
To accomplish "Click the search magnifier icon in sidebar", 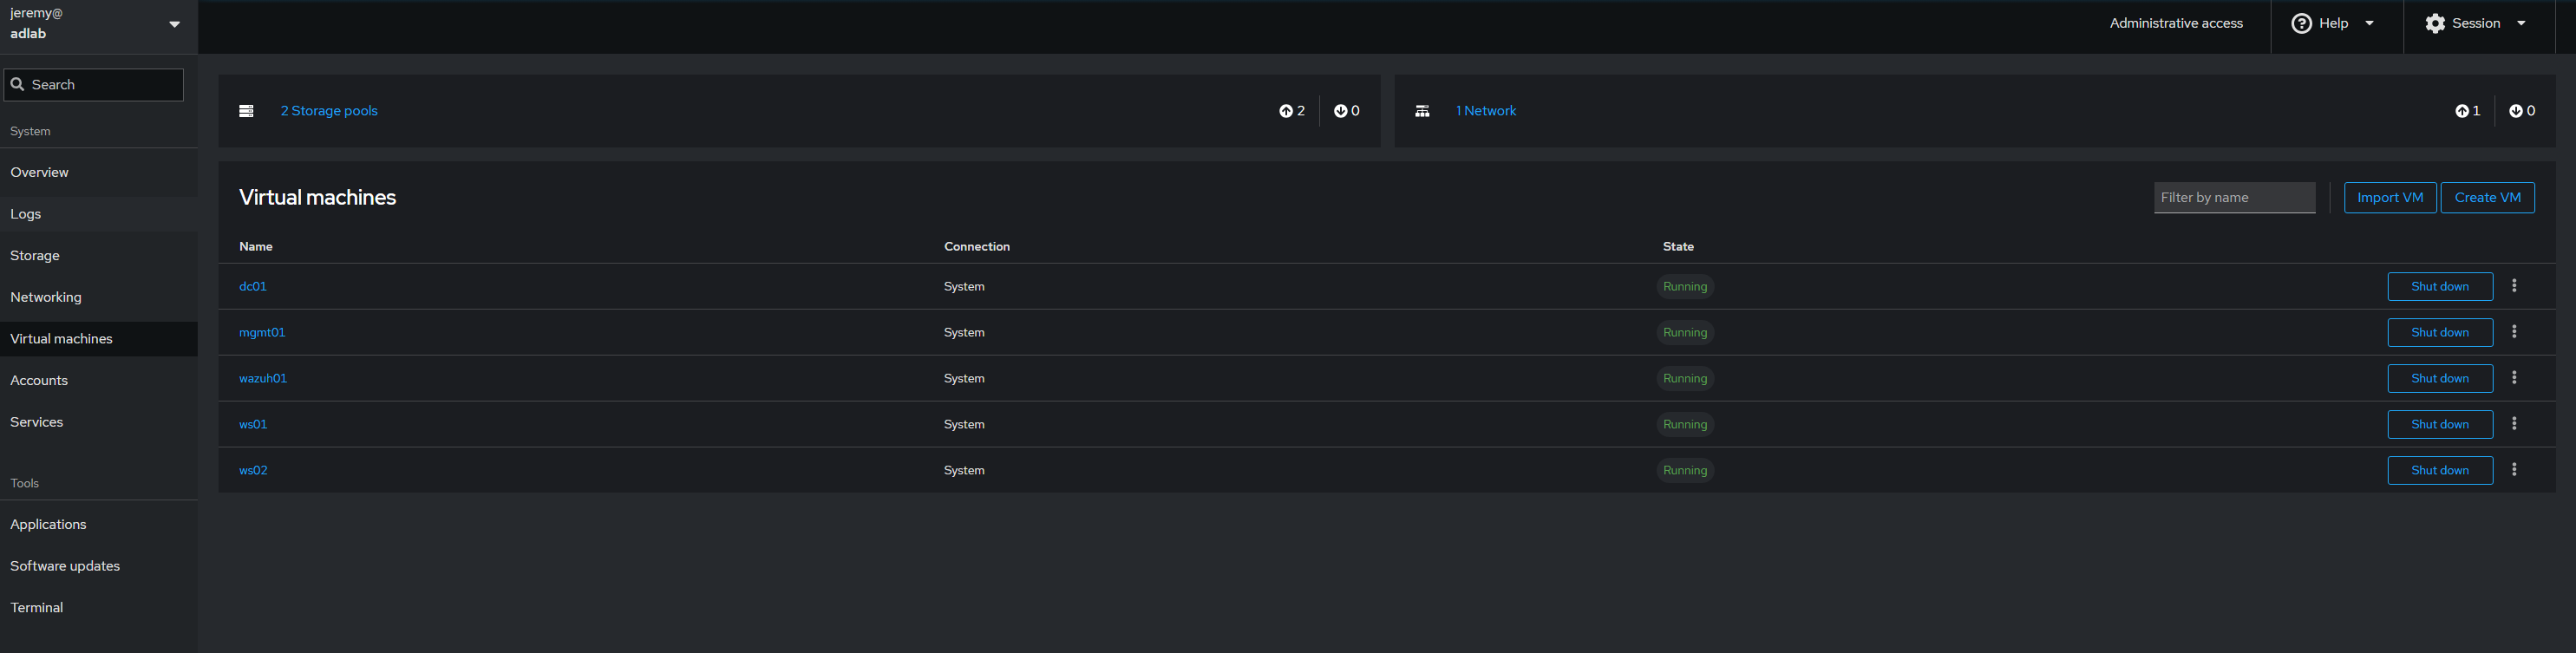I will (x=17, y=85).
